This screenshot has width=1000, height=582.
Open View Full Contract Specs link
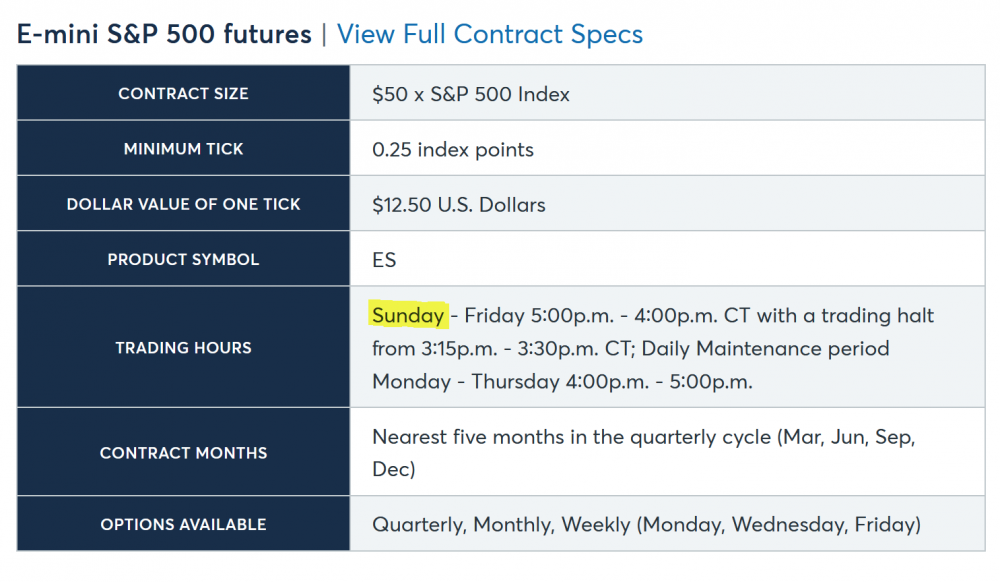490,34
